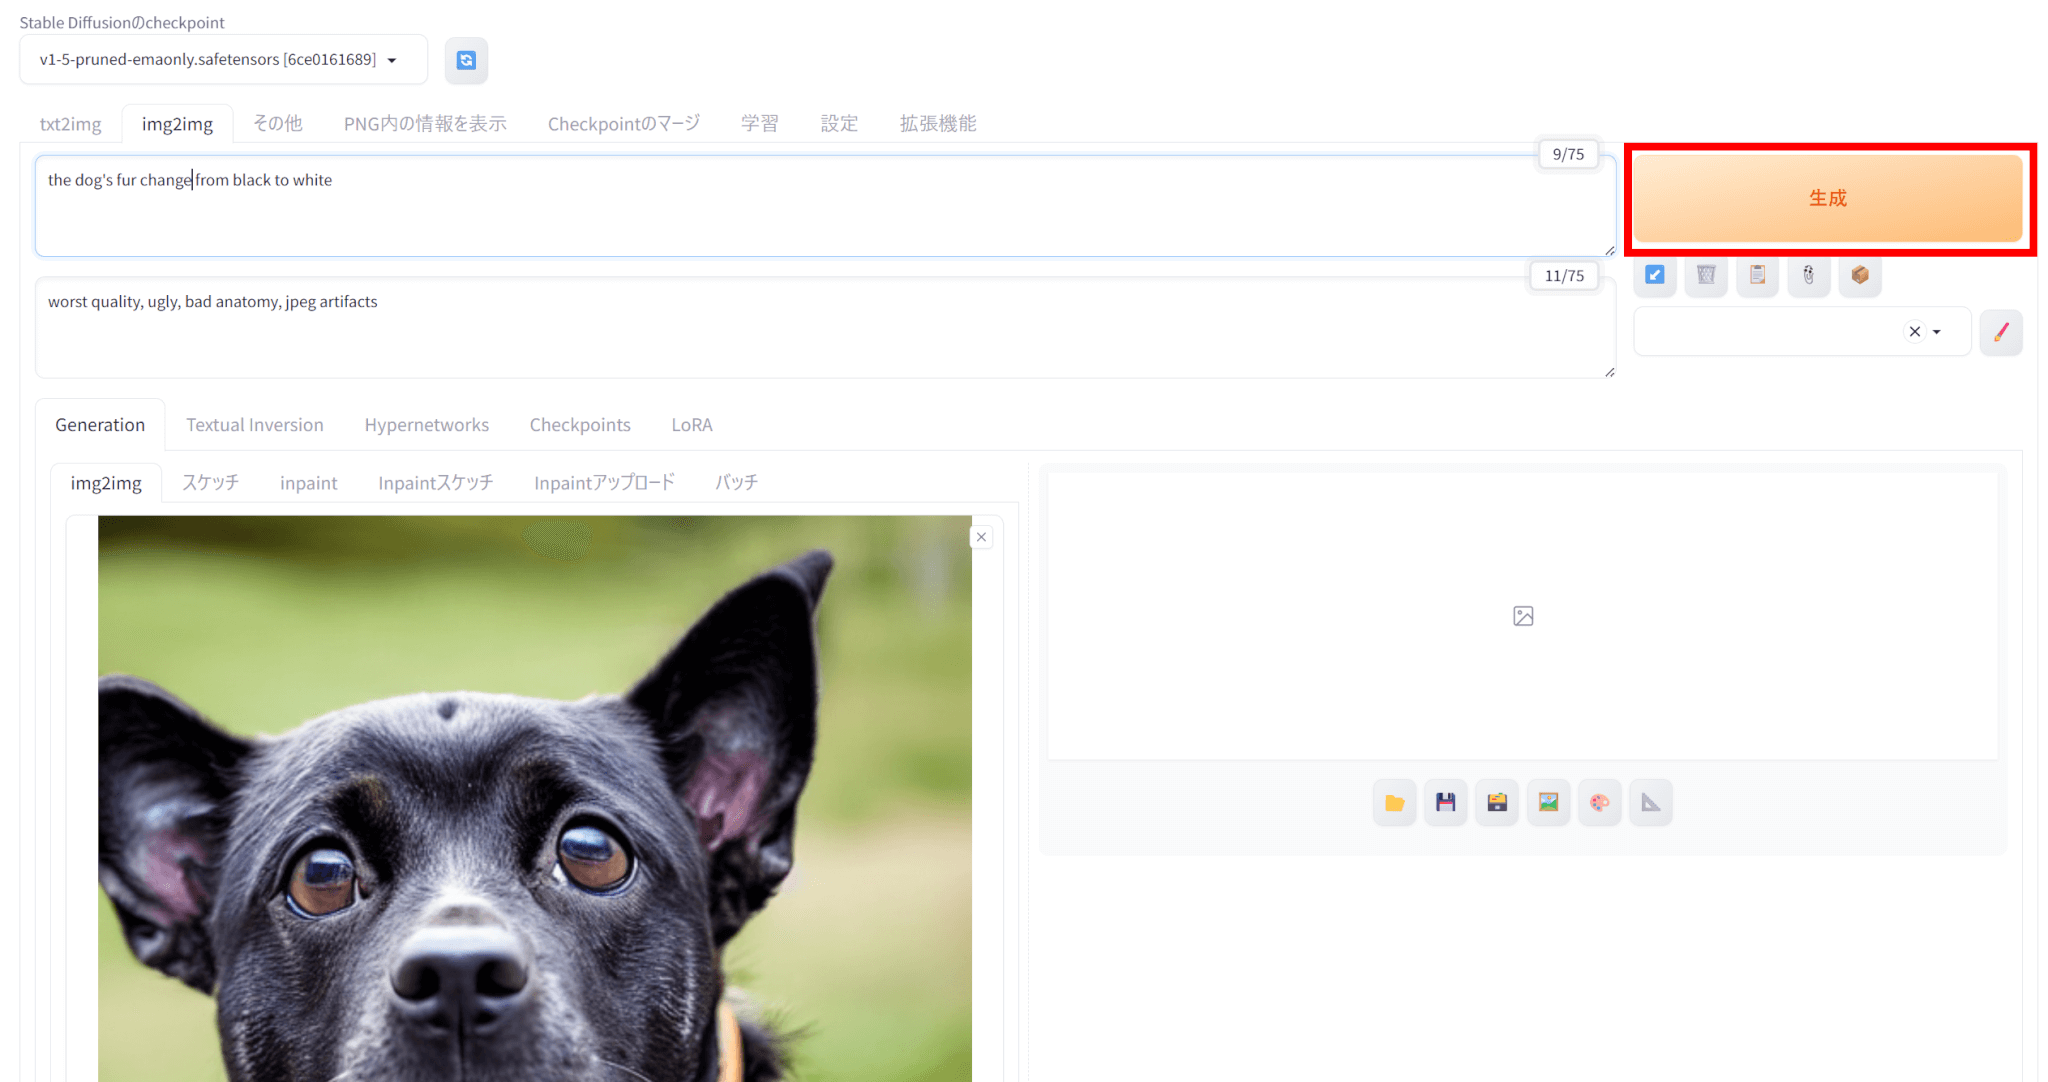Switch to the inpaint sub-tab
Image resolution: width=2048 pixels, height=1082 pixels.
coord(308,483)
